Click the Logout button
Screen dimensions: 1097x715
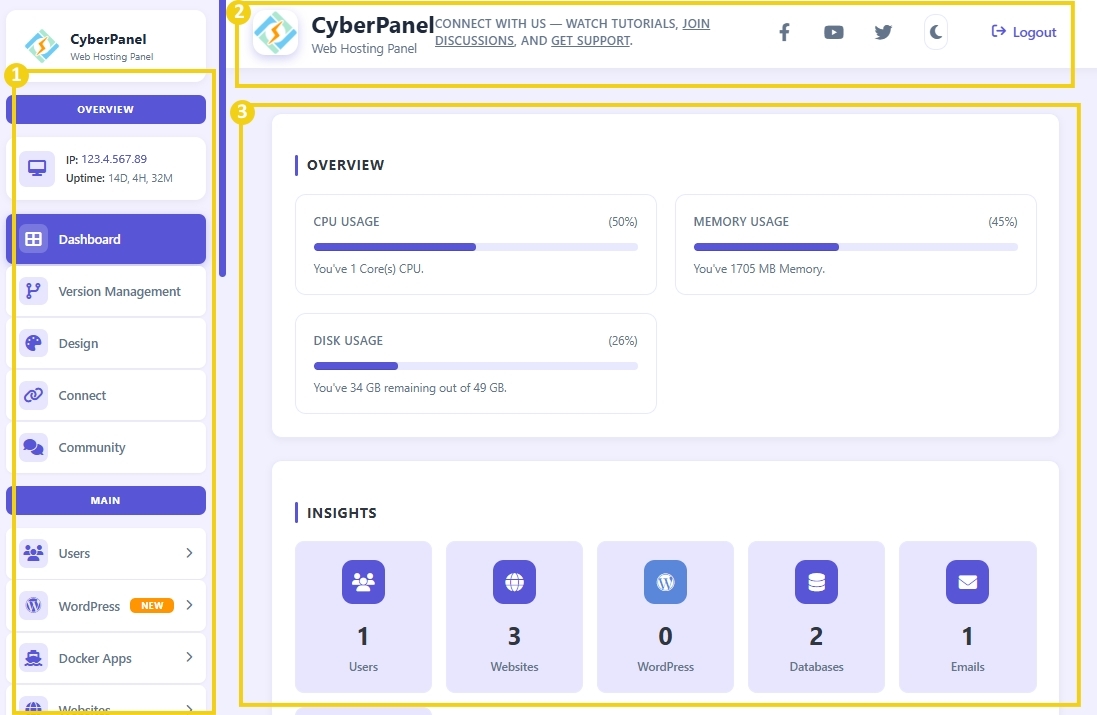pos(1023,32)
